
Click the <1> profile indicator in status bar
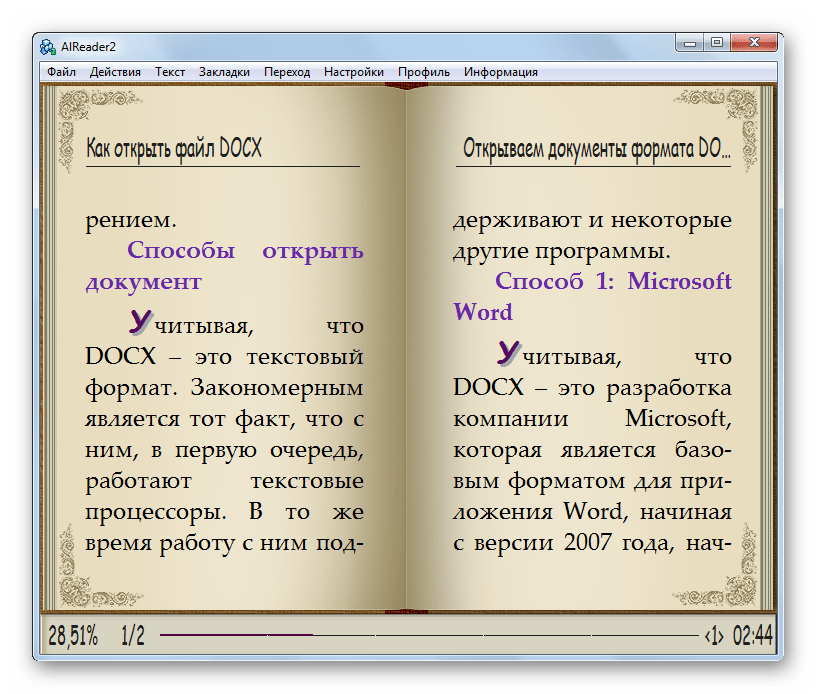click(714, 635)
